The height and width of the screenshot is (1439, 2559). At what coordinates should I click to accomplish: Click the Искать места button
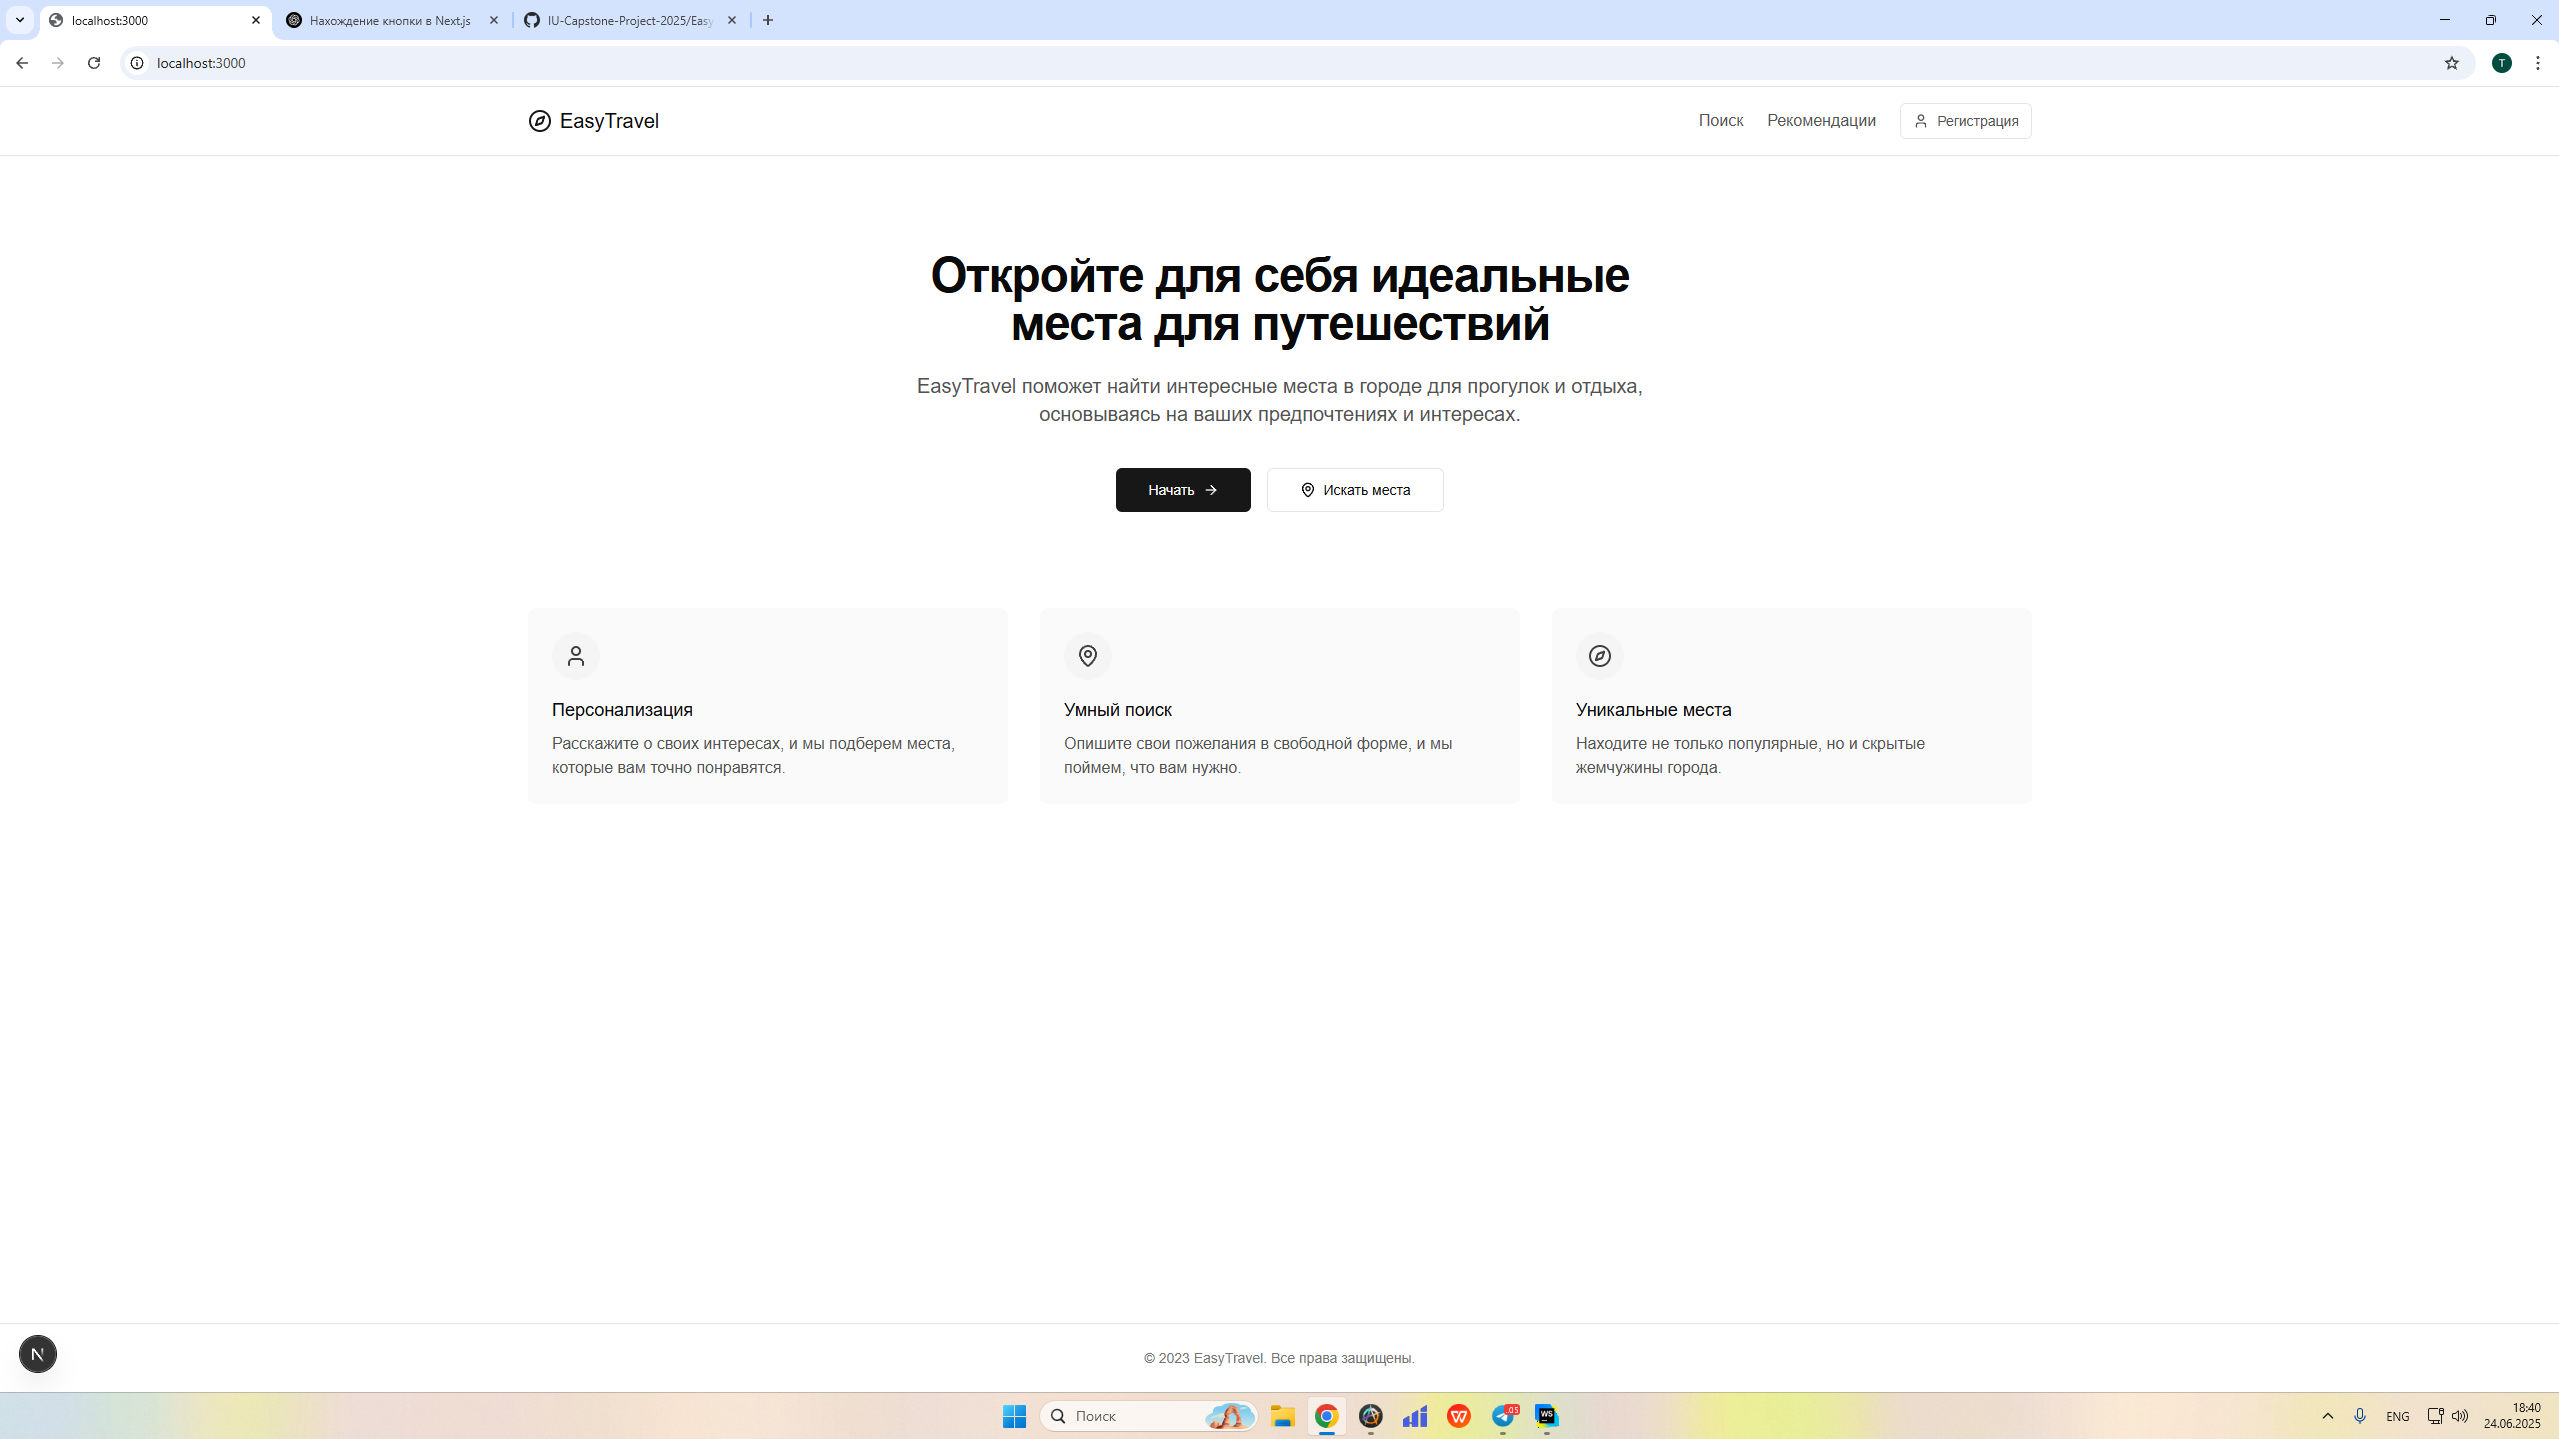click(1355, 490)
